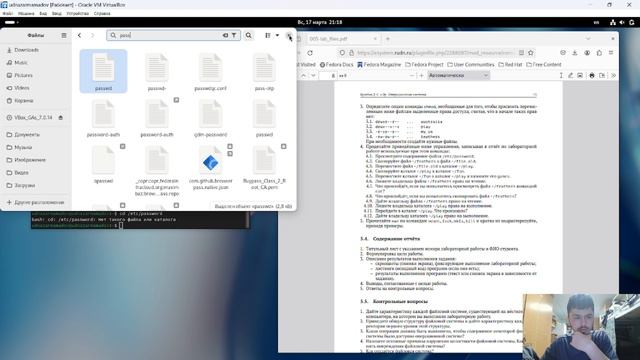
Task: Open VirtualBox Ввод menu
Action: [x=57, y=13]
